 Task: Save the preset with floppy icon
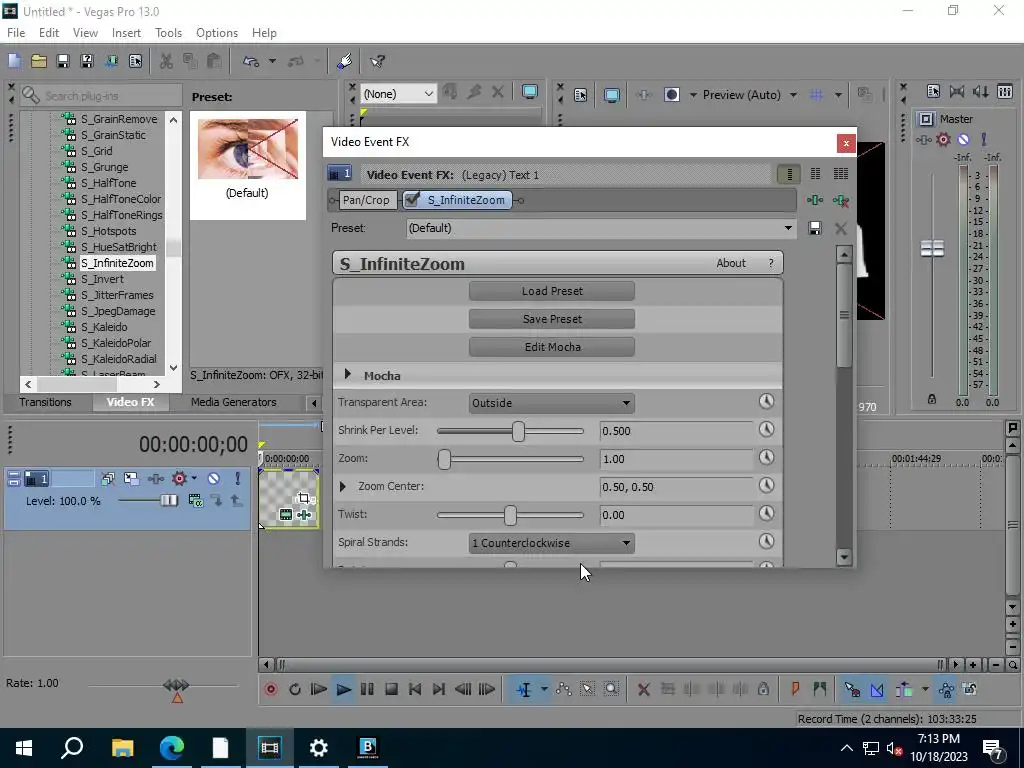[x=814, y=228]
